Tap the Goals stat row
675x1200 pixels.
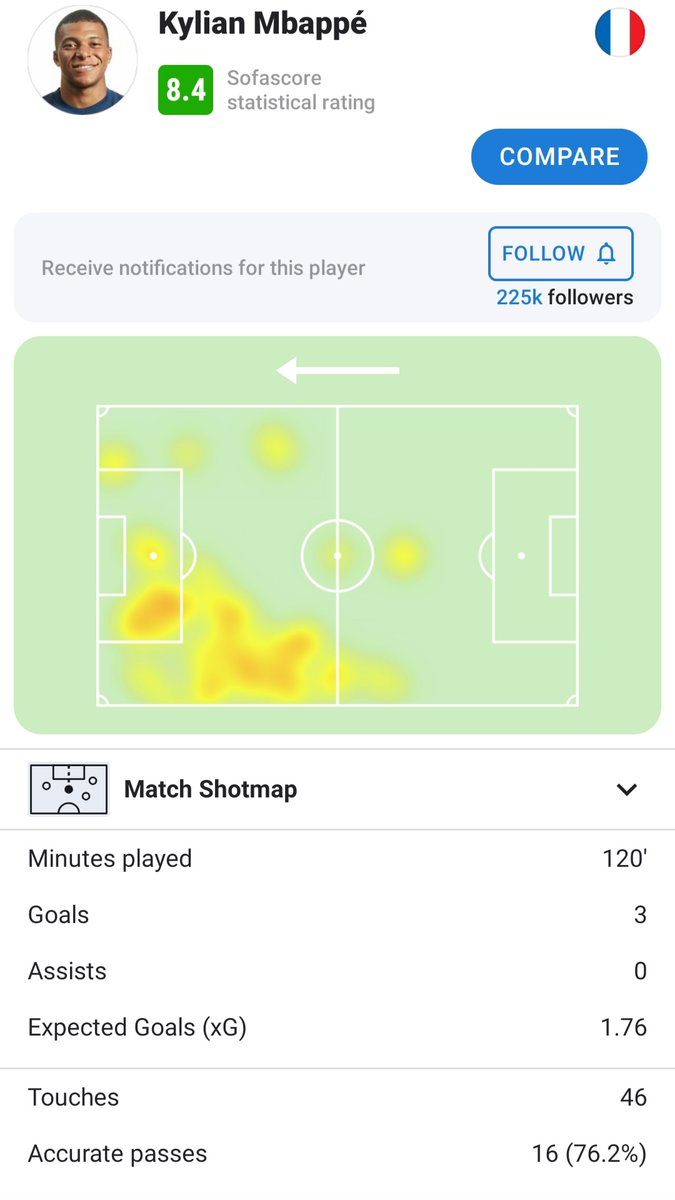[337, 915]
